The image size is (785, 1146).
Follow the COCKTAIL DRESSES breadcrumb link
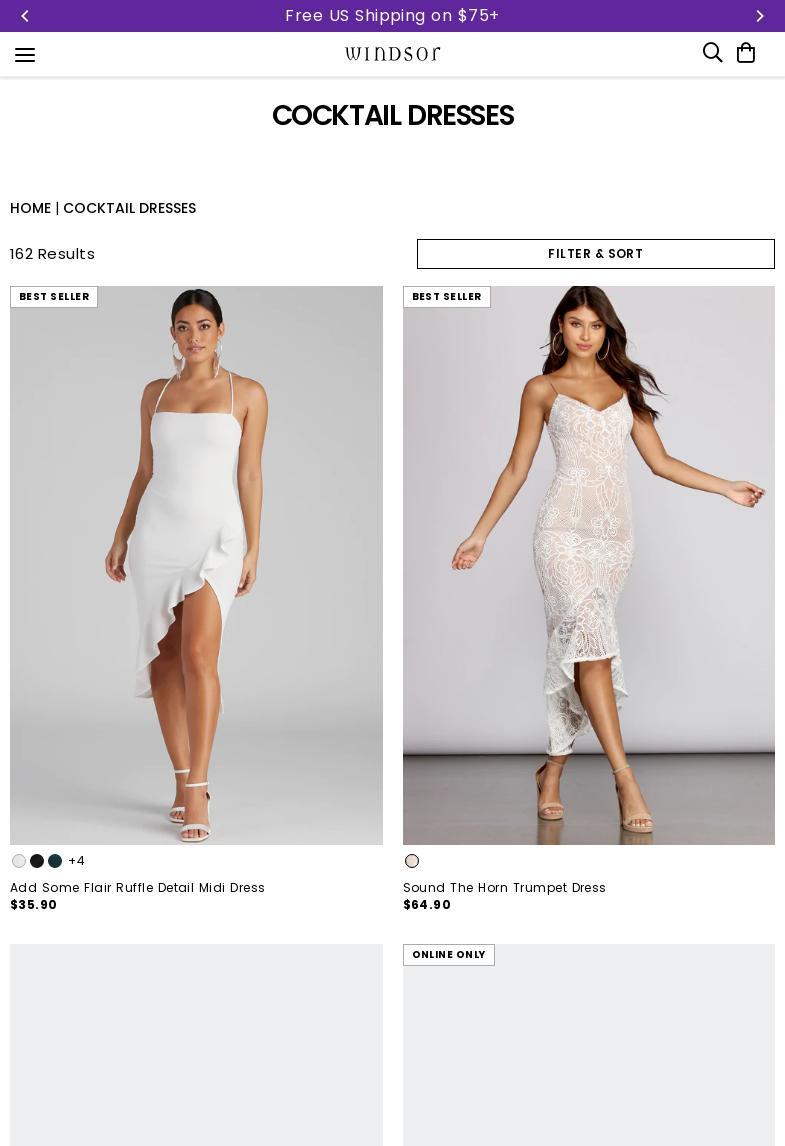point(129,208)
